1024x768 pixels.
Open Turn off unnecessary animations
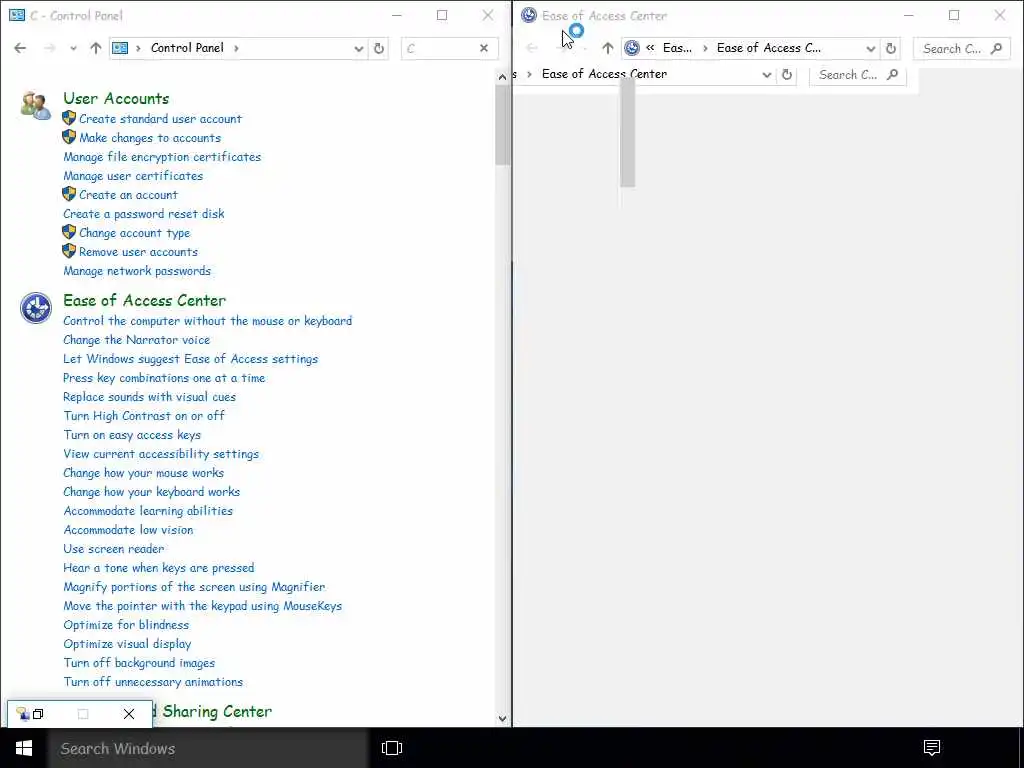click(153, 681)
